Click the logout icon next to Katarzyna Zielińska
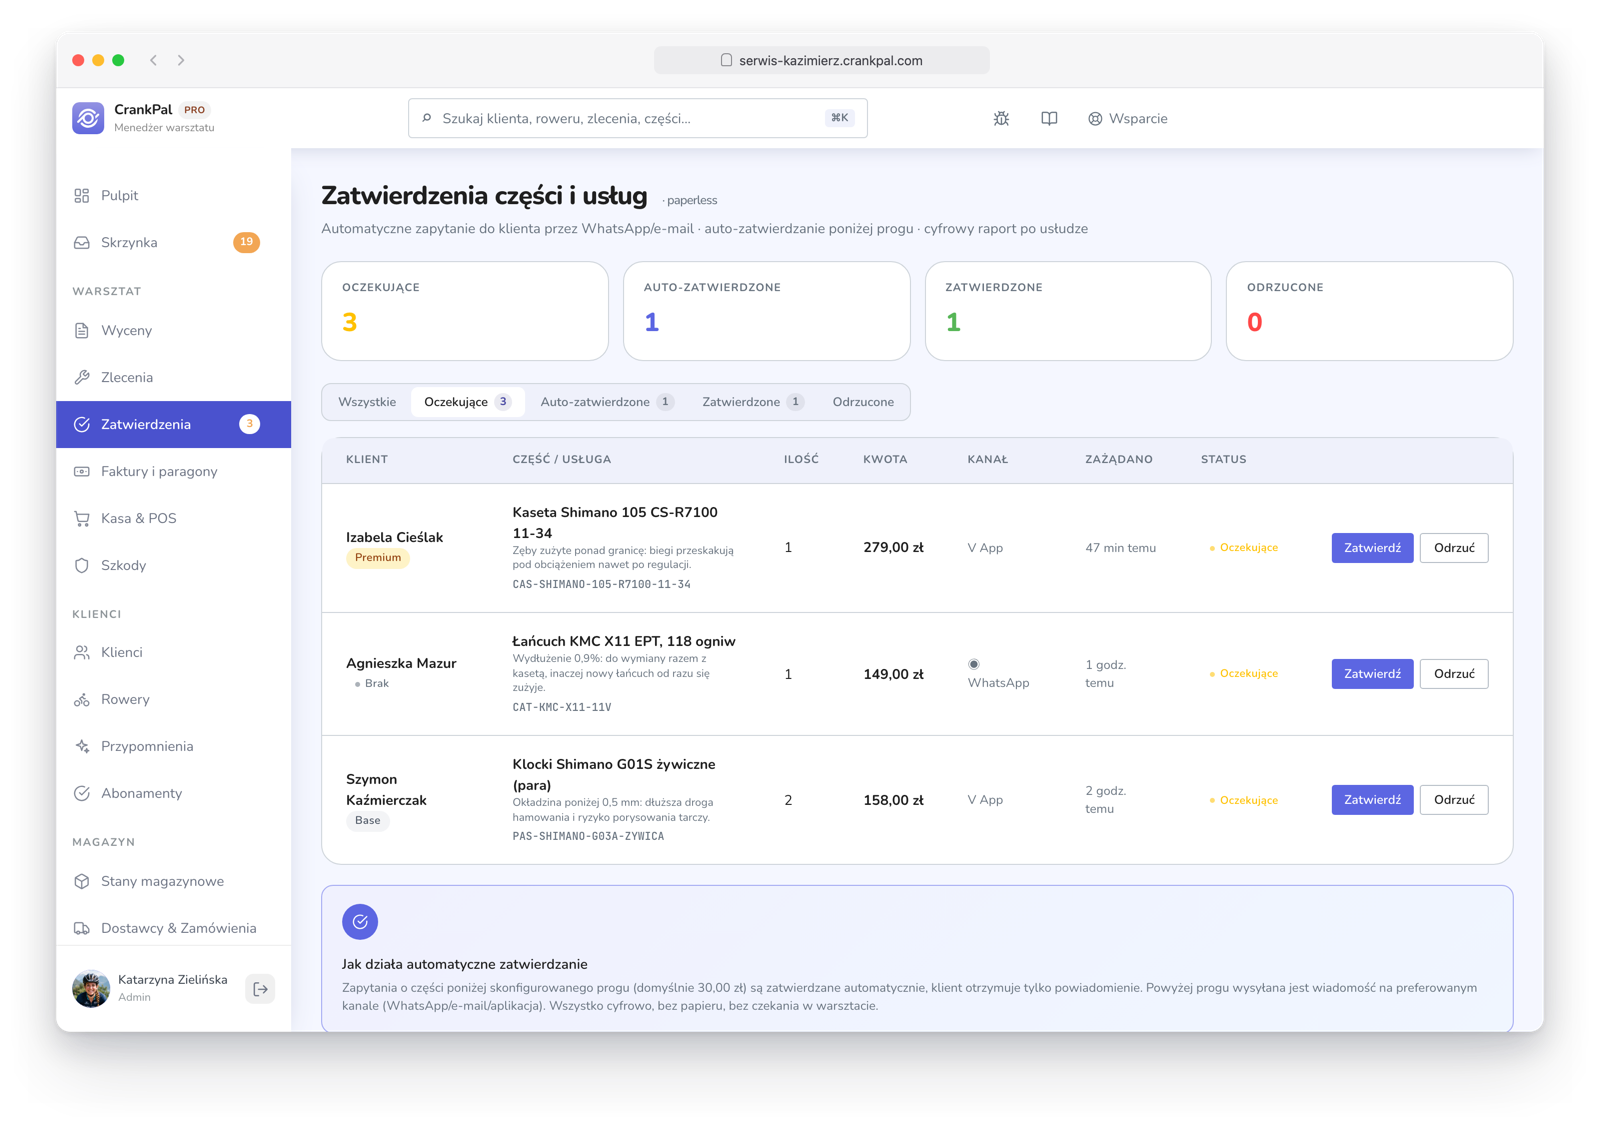The width and height of the screenshot is (1600, 1131). [260, 989]
